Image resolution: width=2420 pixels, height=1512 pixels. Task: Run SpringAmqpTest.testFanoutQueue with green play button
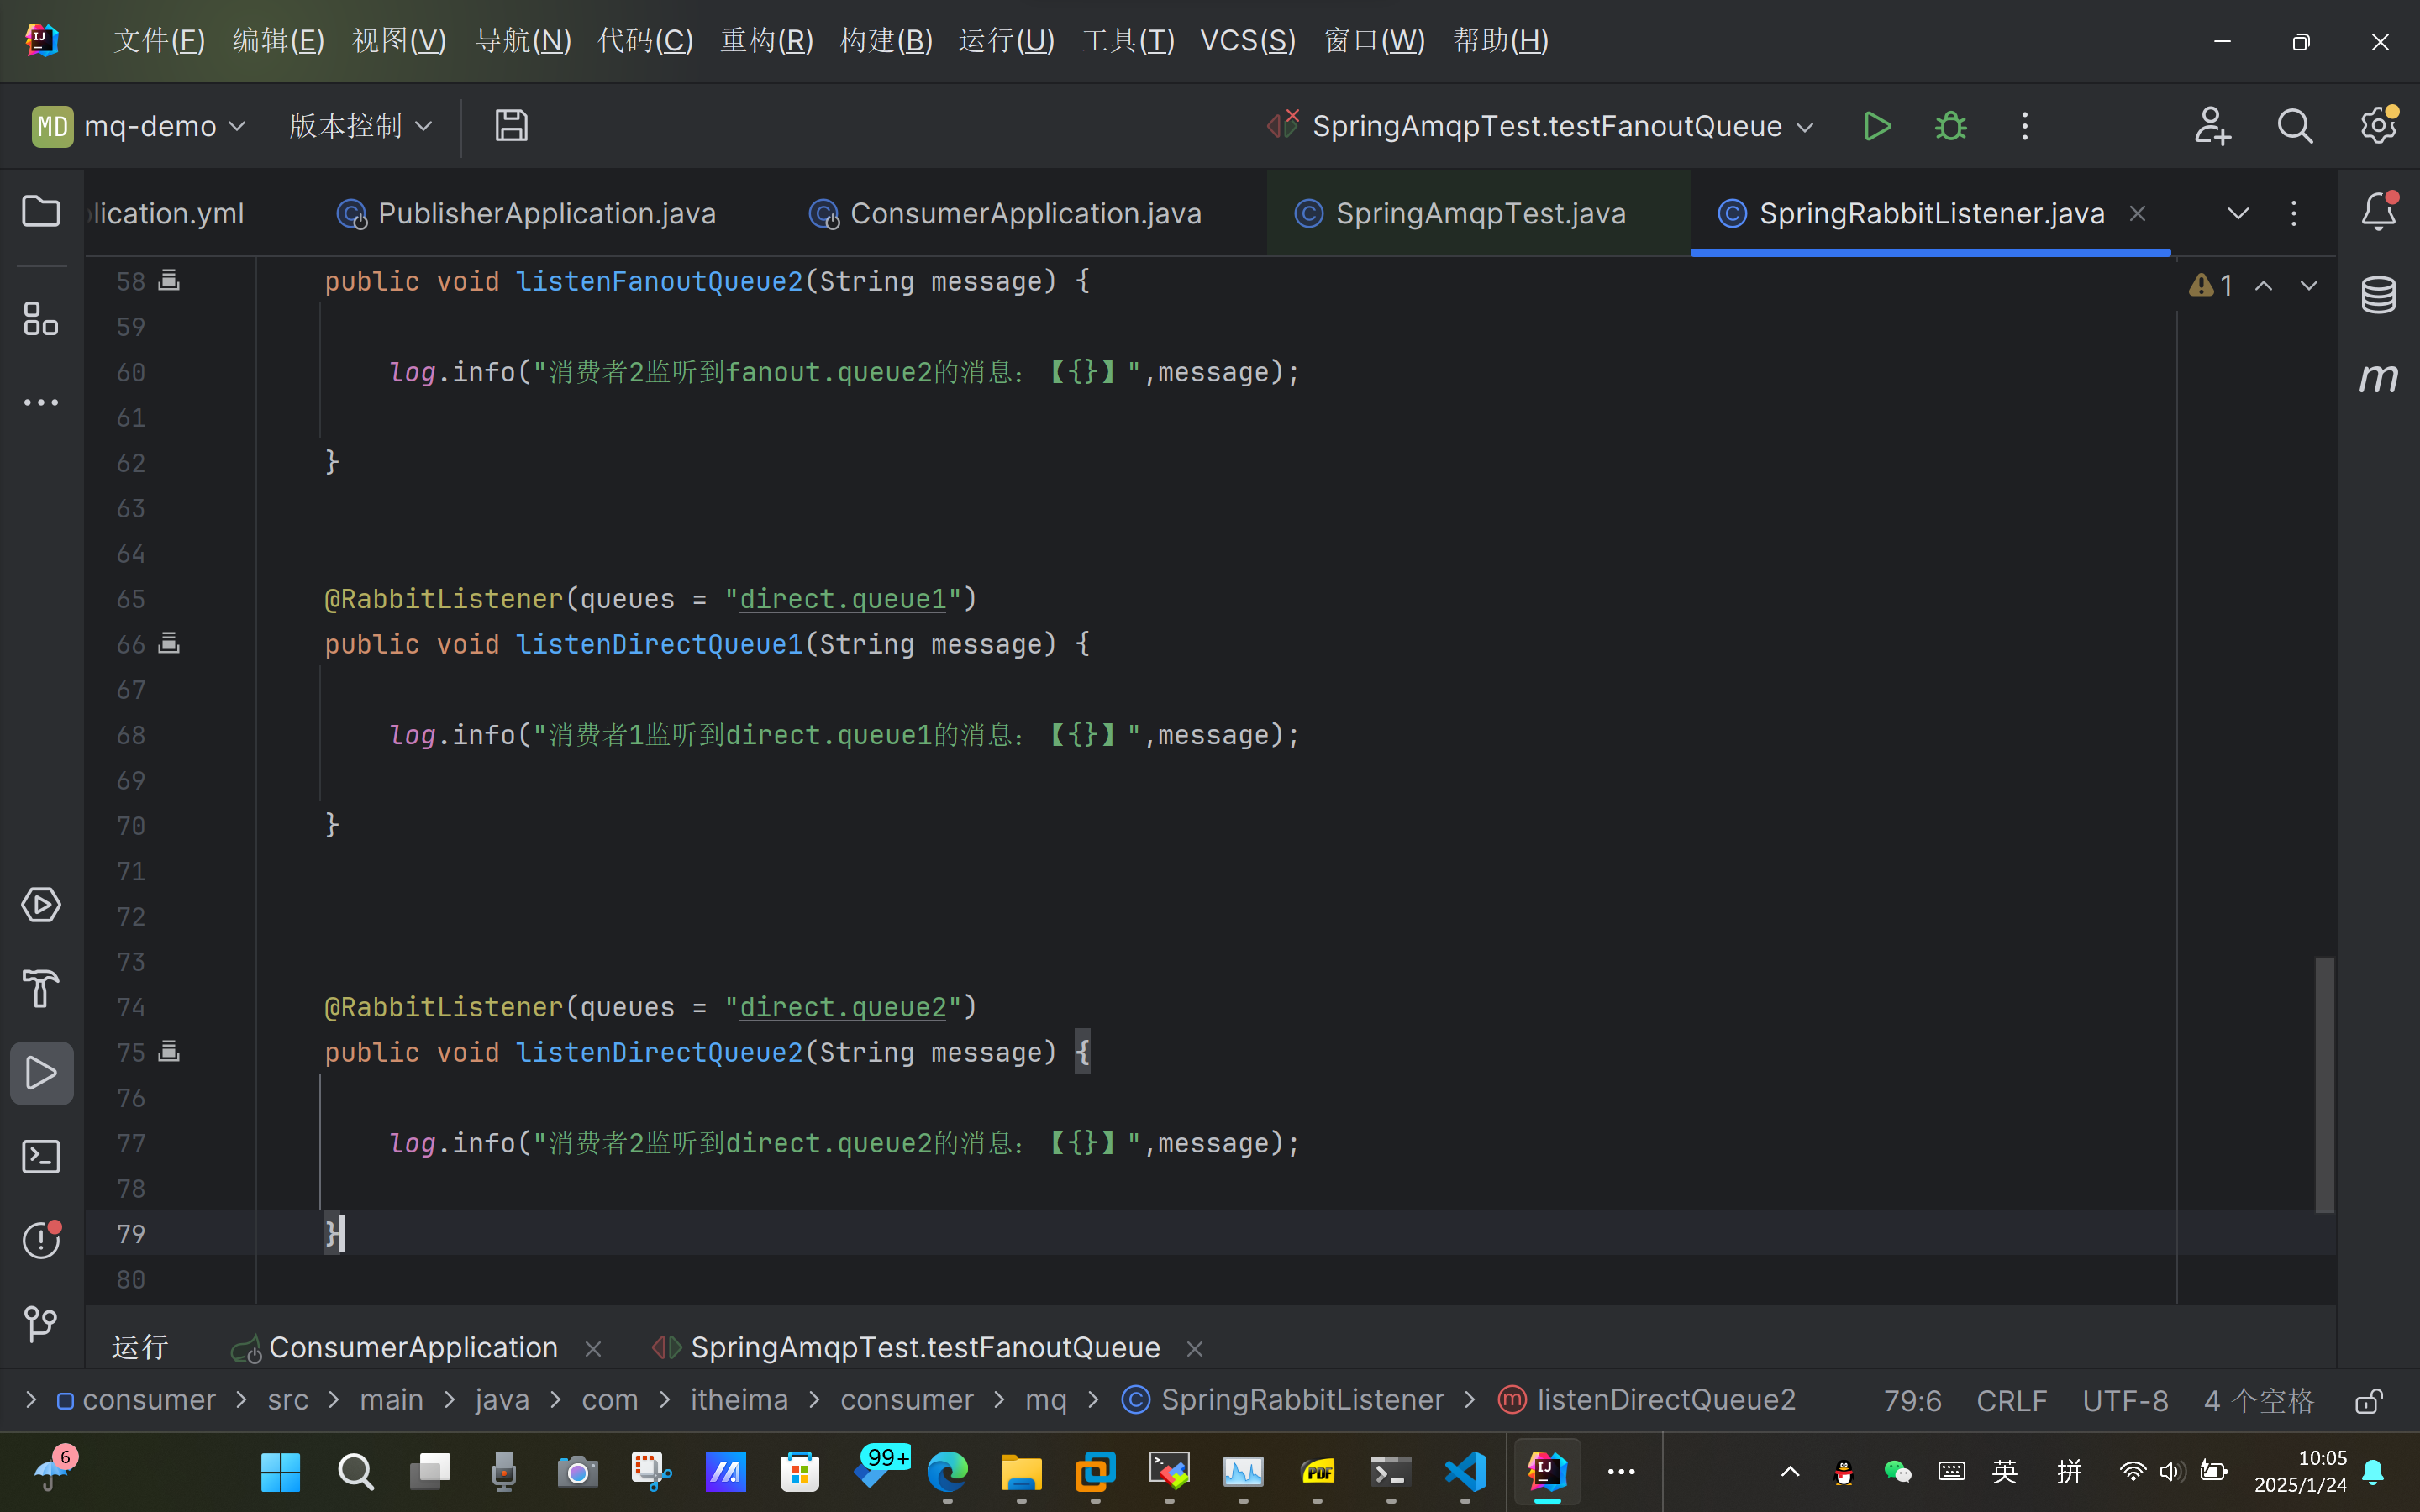coord(1877,126)
